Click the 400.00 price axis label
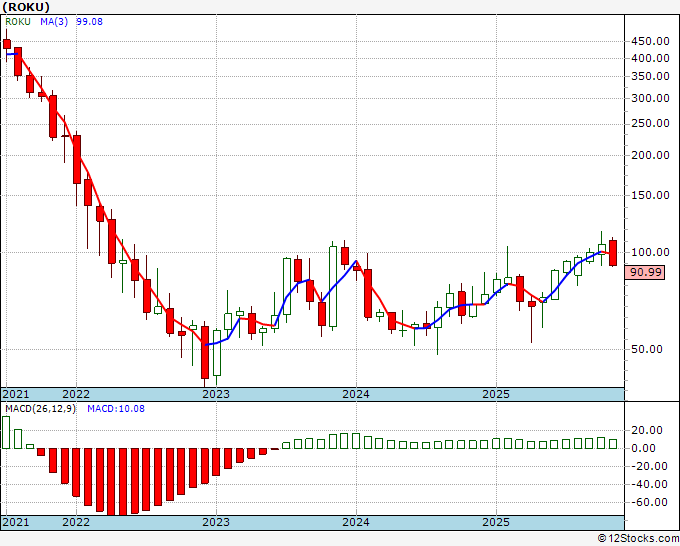This screenshot has height=546, width=680. click(650, 58)
